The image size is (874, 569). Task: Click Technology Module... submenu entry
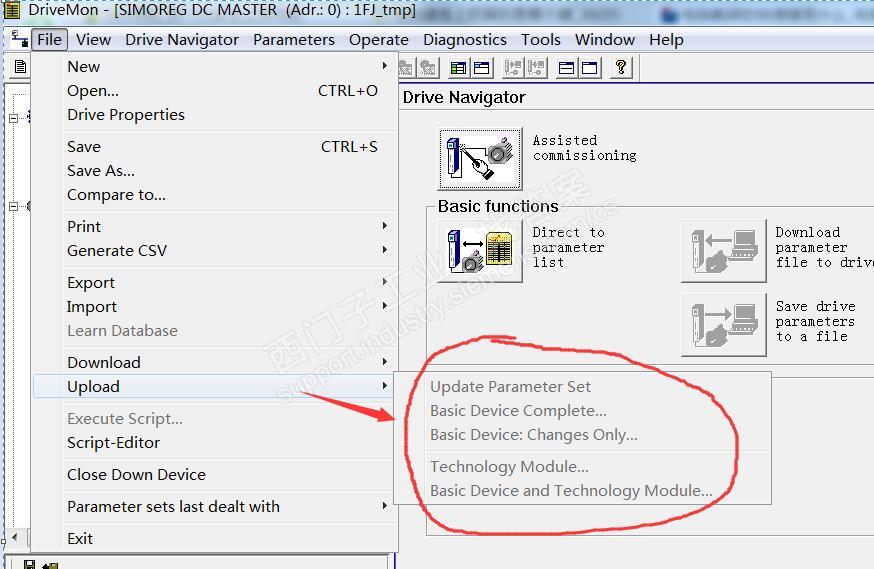point(583,466)
